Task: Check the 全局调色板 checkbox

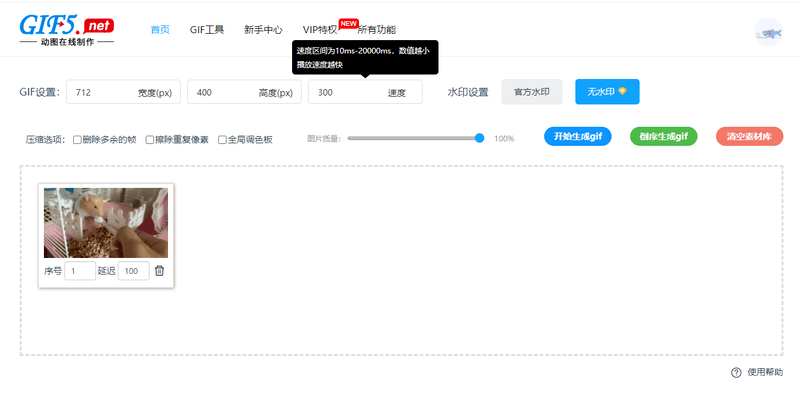Action: pos(222,140)
